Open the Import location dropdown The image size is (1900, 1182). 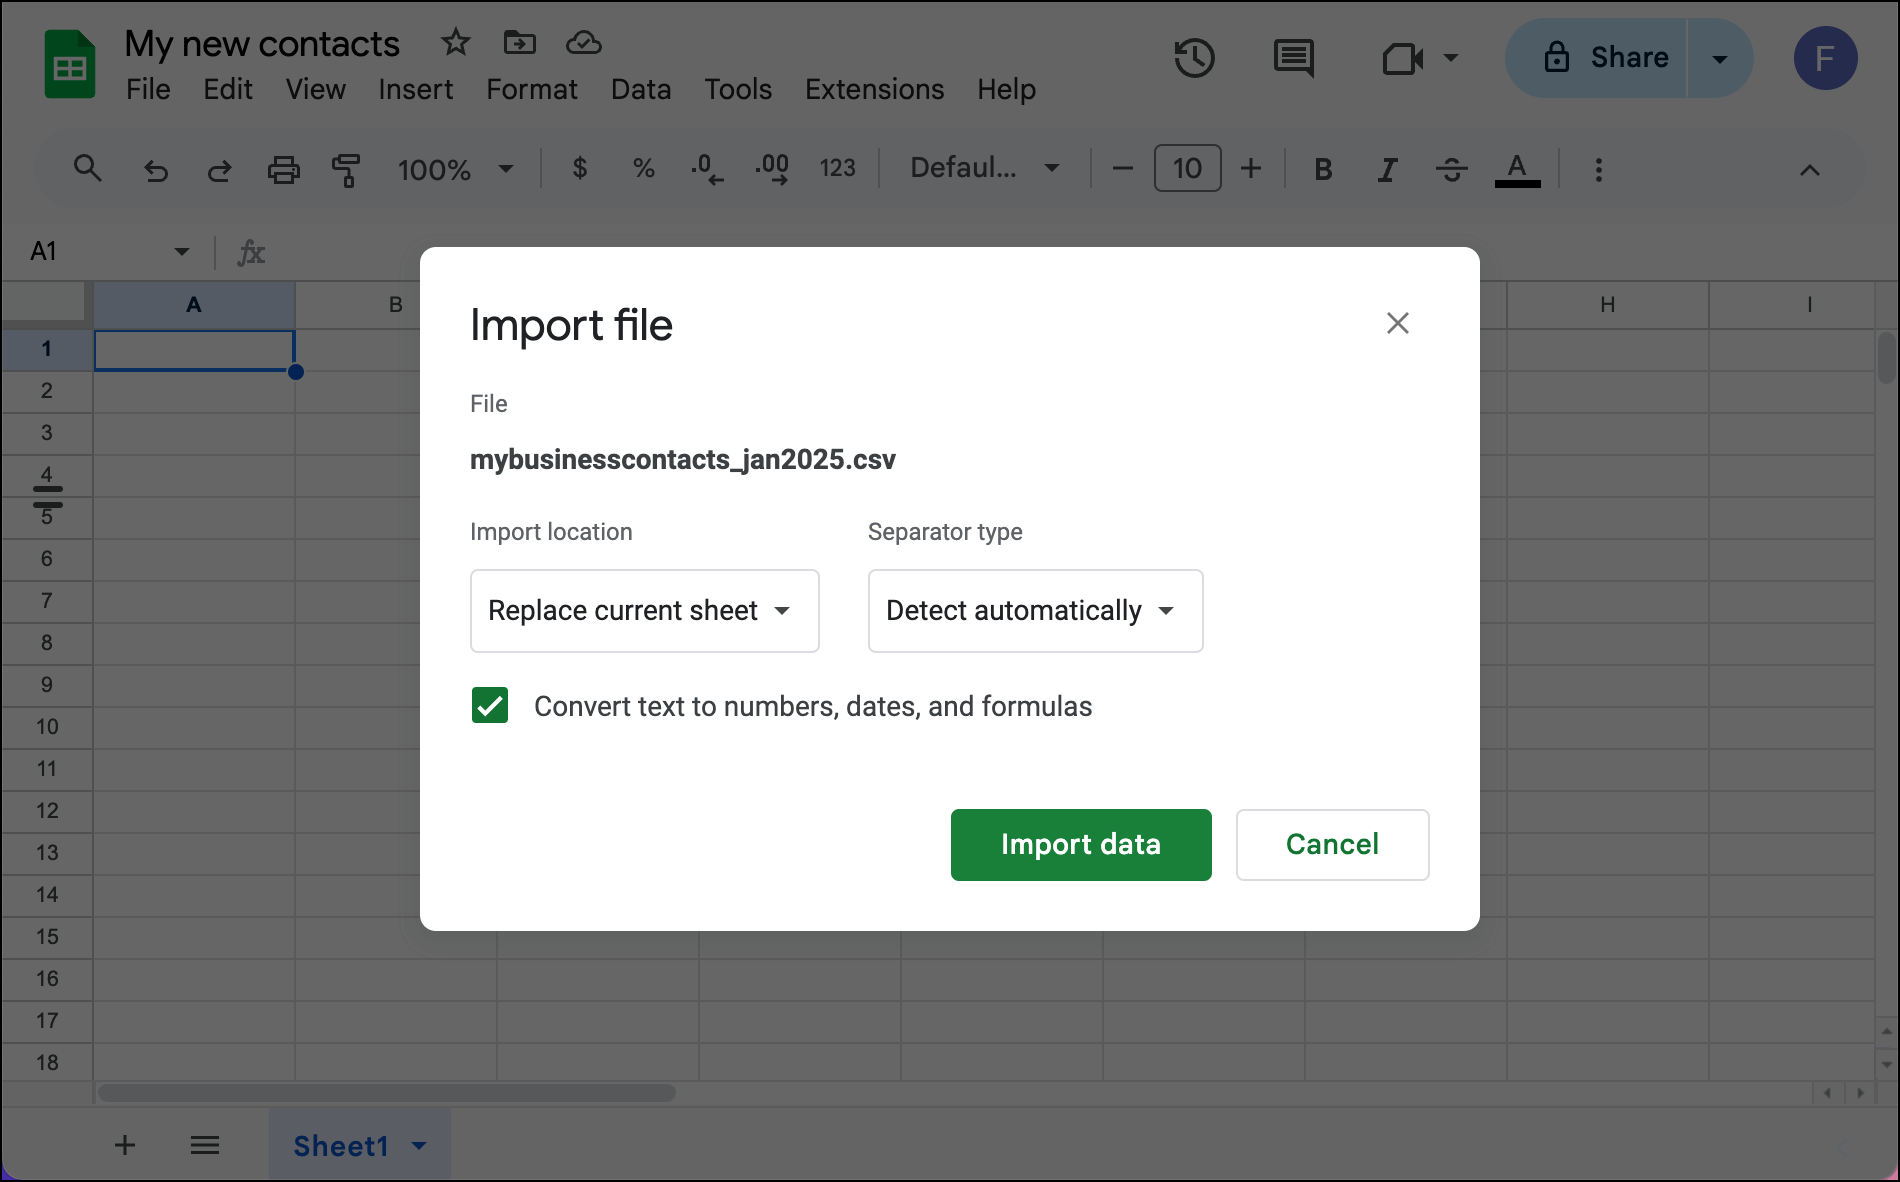click(x=645, y=611)
